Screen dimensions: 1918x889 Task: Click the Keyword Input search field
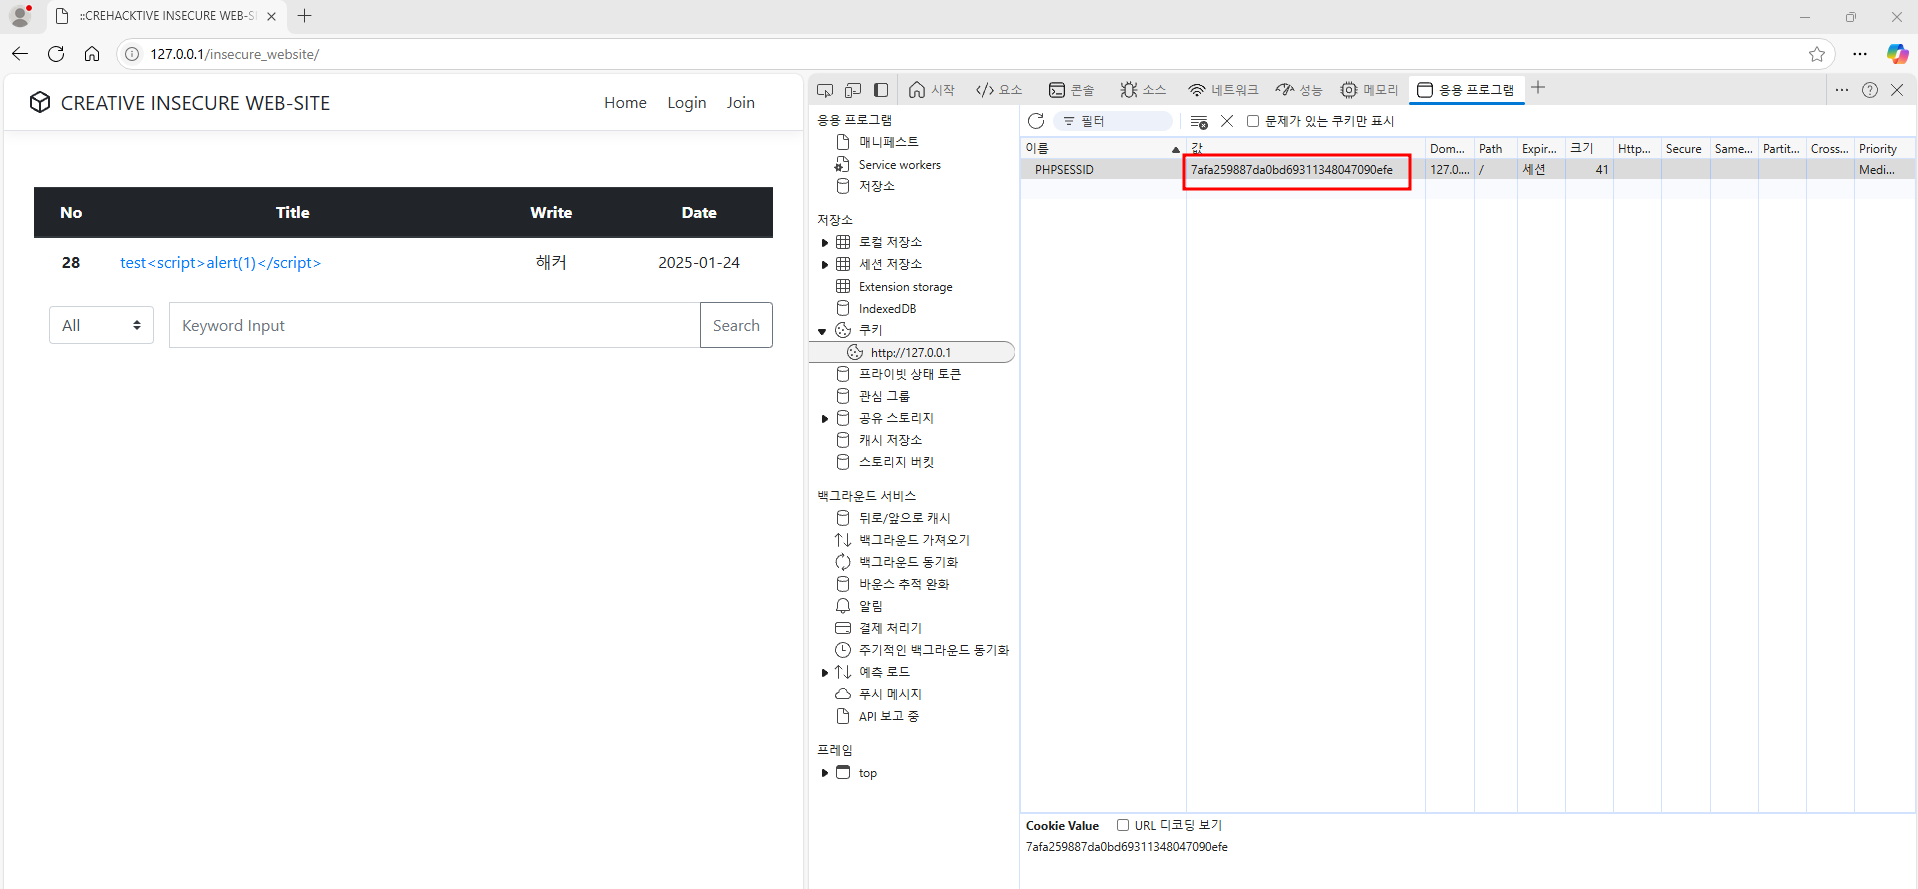pos(435,325)
